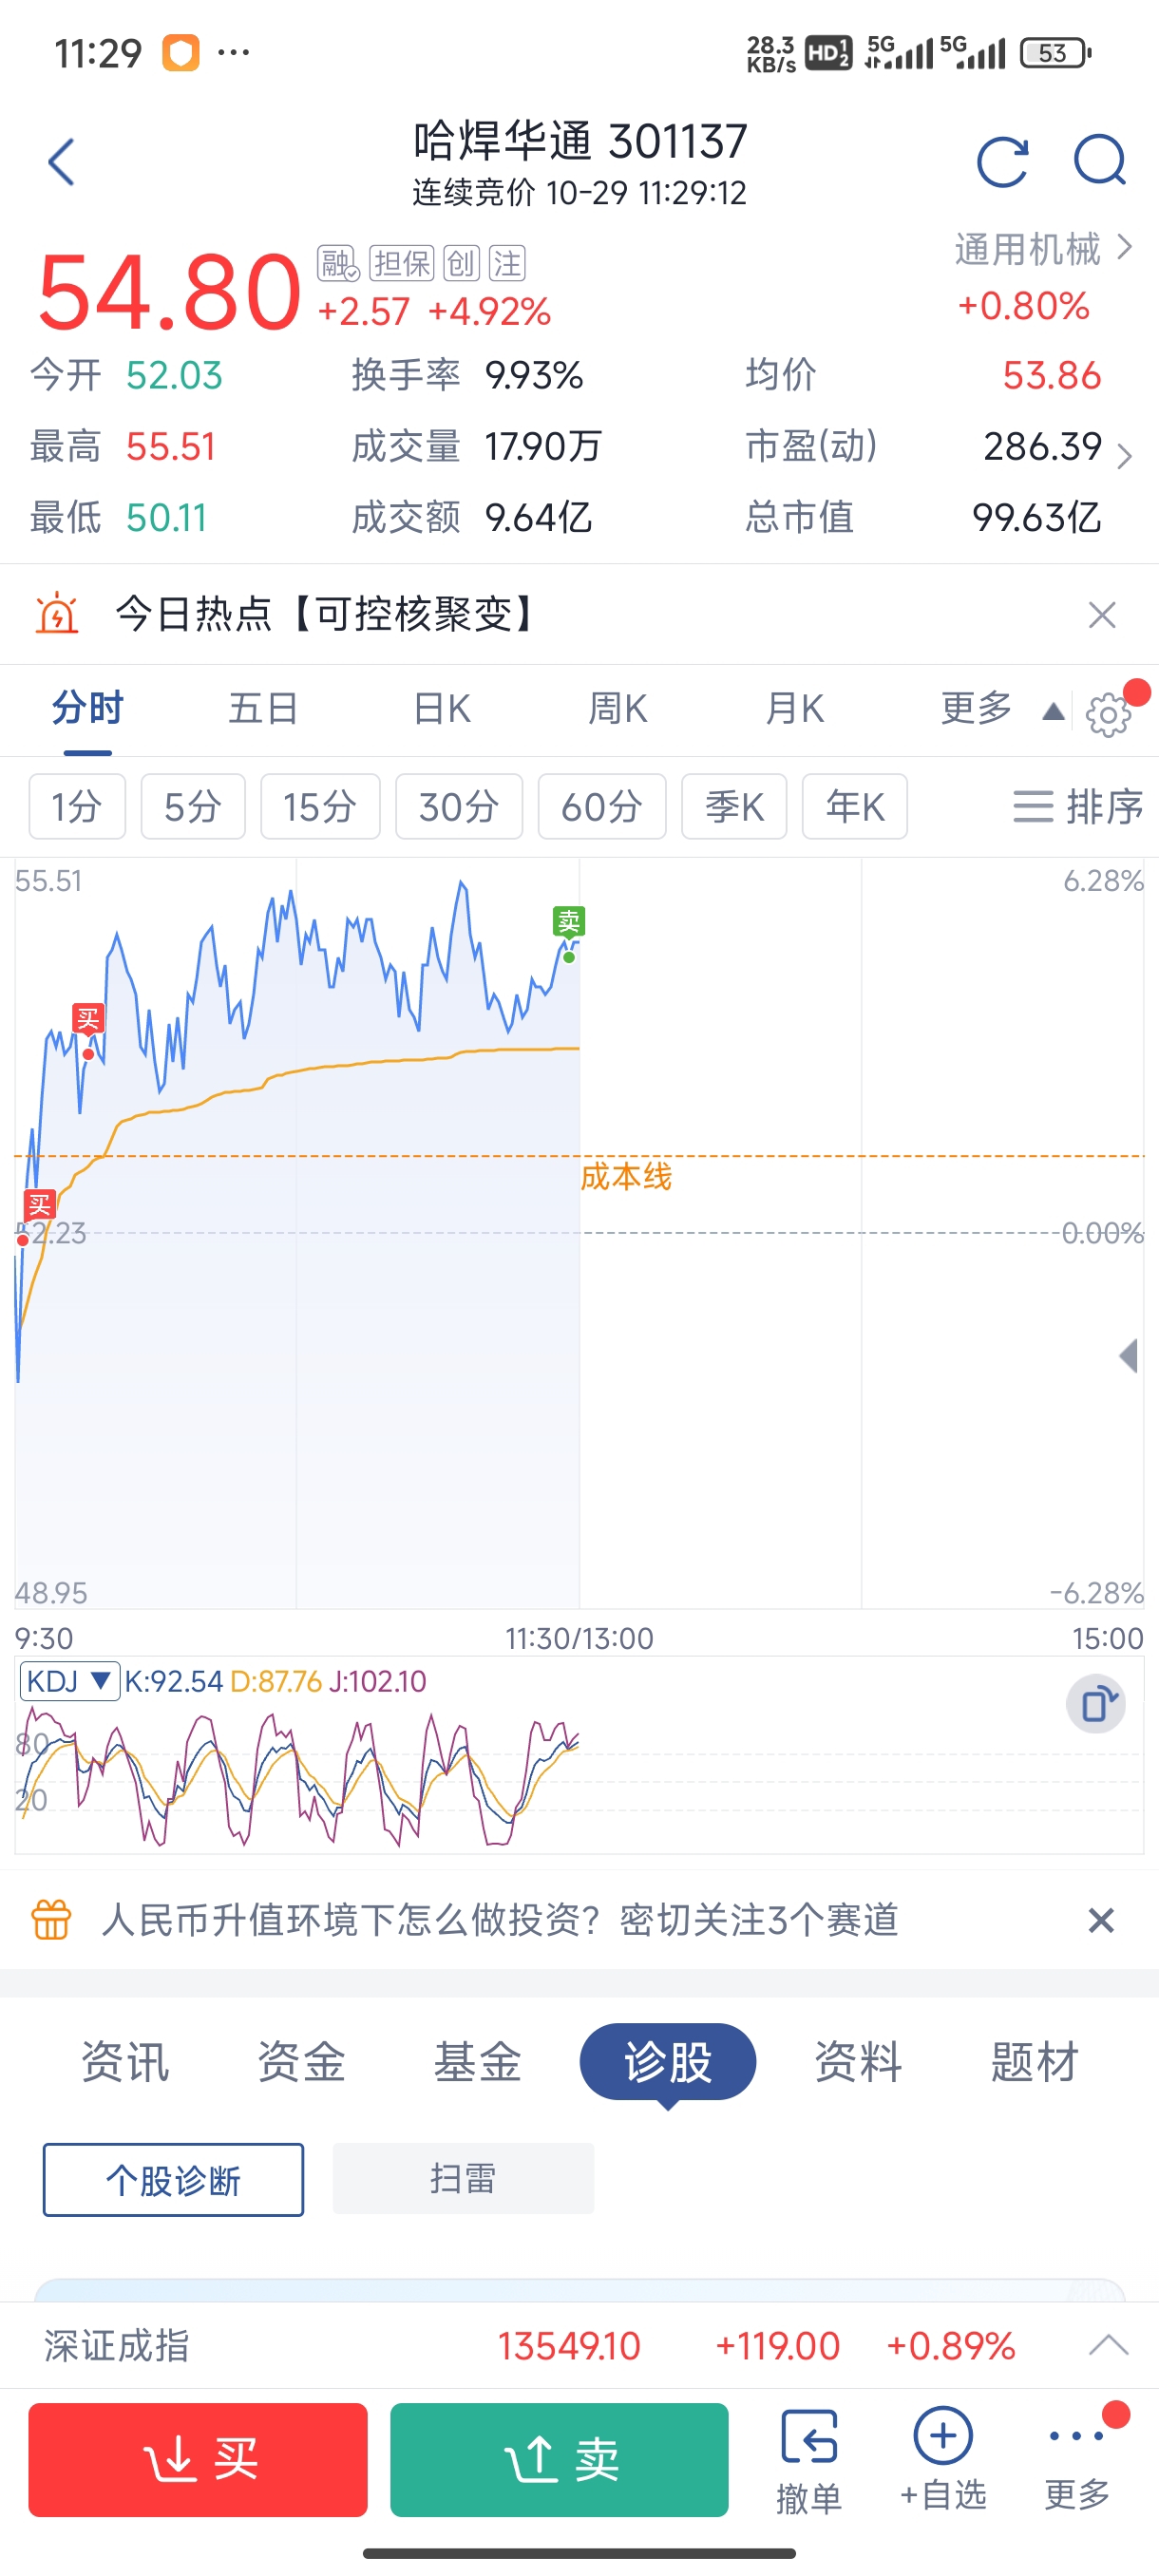Open the 排序 sort options
Viewport: 1159px width, 2576px height.
(x=1078, y=806)
